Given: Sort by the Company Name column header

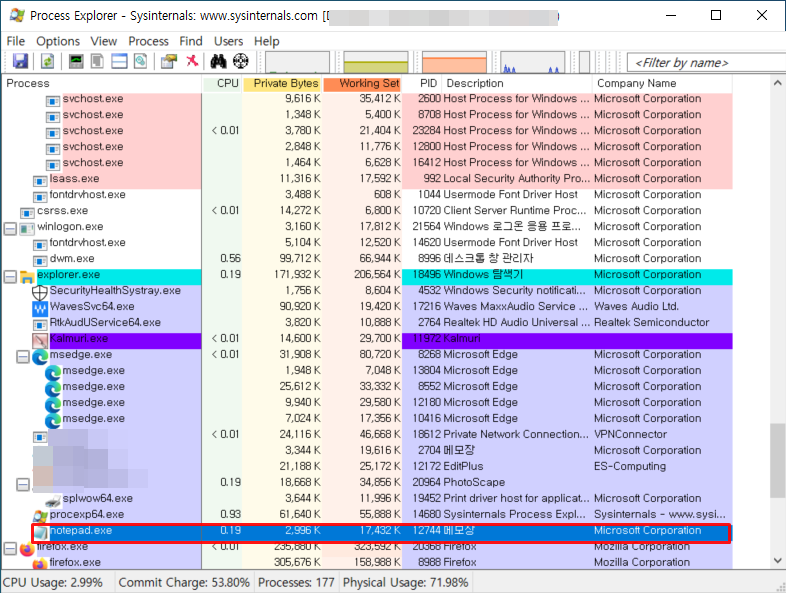Looking at the screenshot, I should [662, 83].
